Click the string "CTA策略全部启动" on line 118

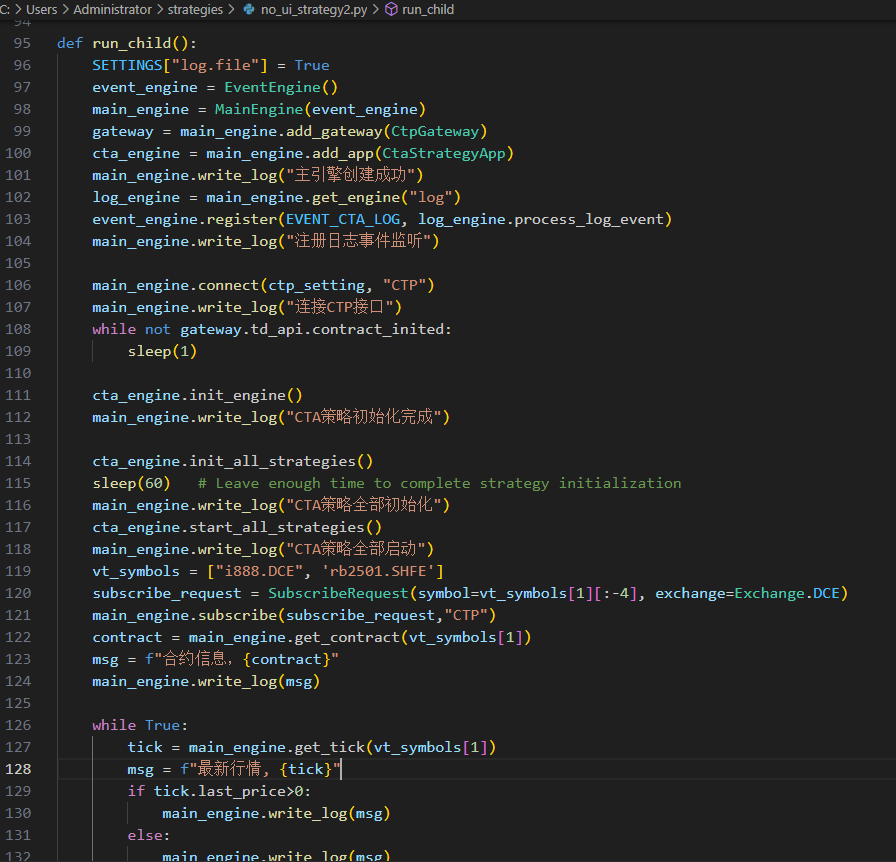[x=355, y=549]
